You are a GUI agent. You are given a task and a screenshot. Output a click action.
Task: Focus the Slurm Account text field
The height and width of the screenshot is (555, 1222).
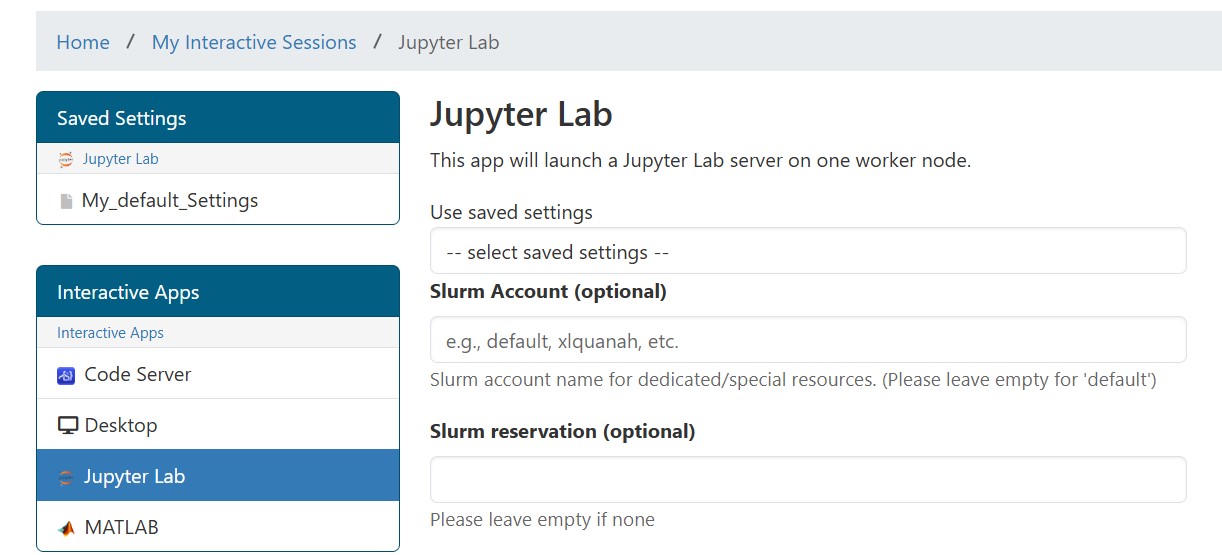(x=807, y=341)
